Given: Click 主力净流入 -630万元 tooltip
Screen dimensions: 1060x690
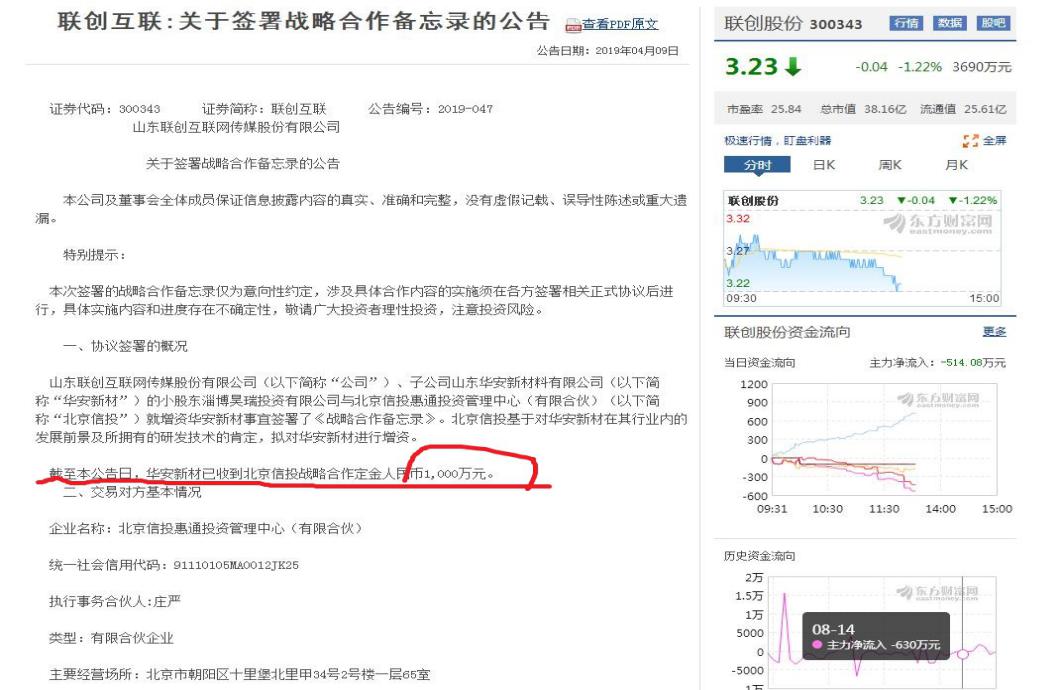Looking at the screenshot, I should tap(876, 645).
